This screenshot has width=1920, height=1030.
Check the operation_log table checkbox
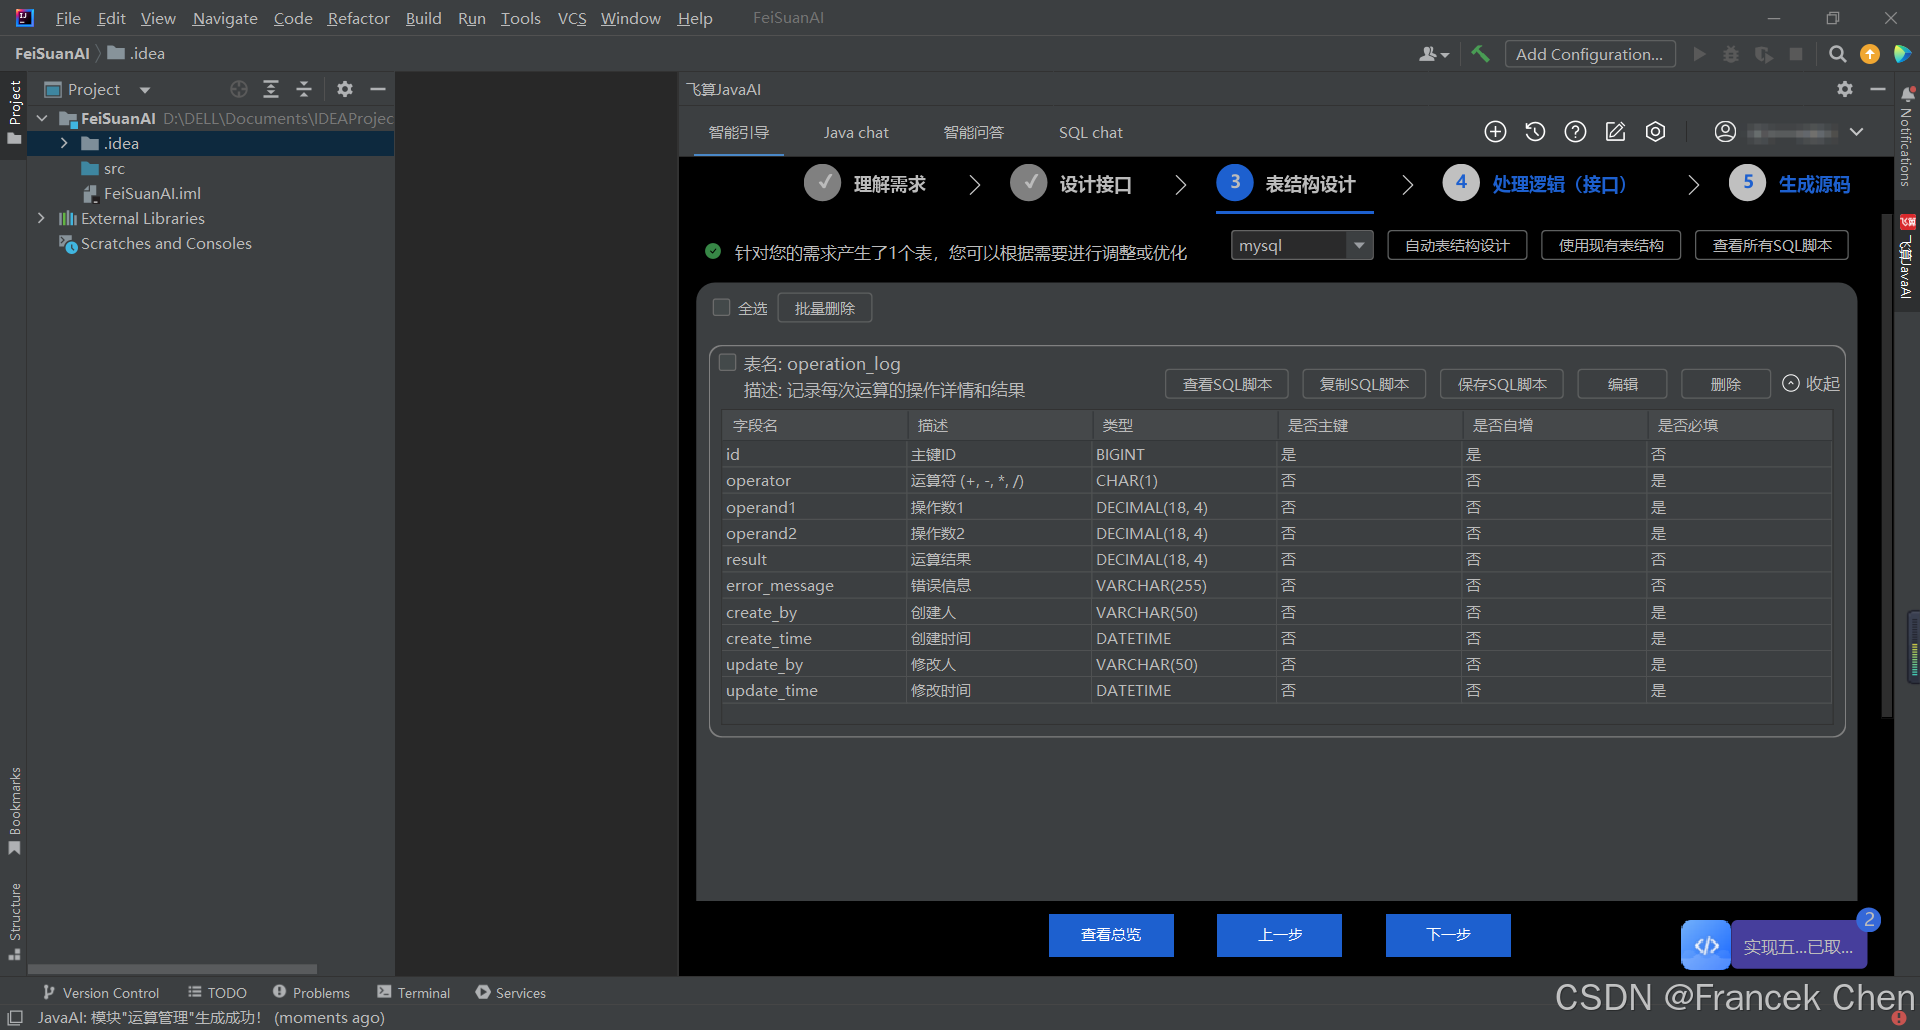[727, 363]
